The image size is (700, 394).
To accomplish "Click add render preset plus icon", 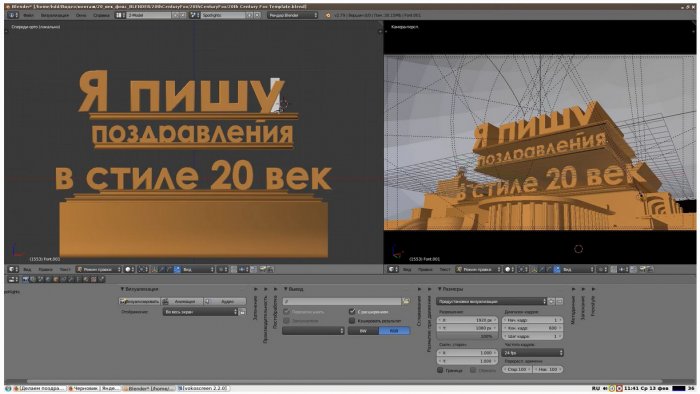I will 552,302.
